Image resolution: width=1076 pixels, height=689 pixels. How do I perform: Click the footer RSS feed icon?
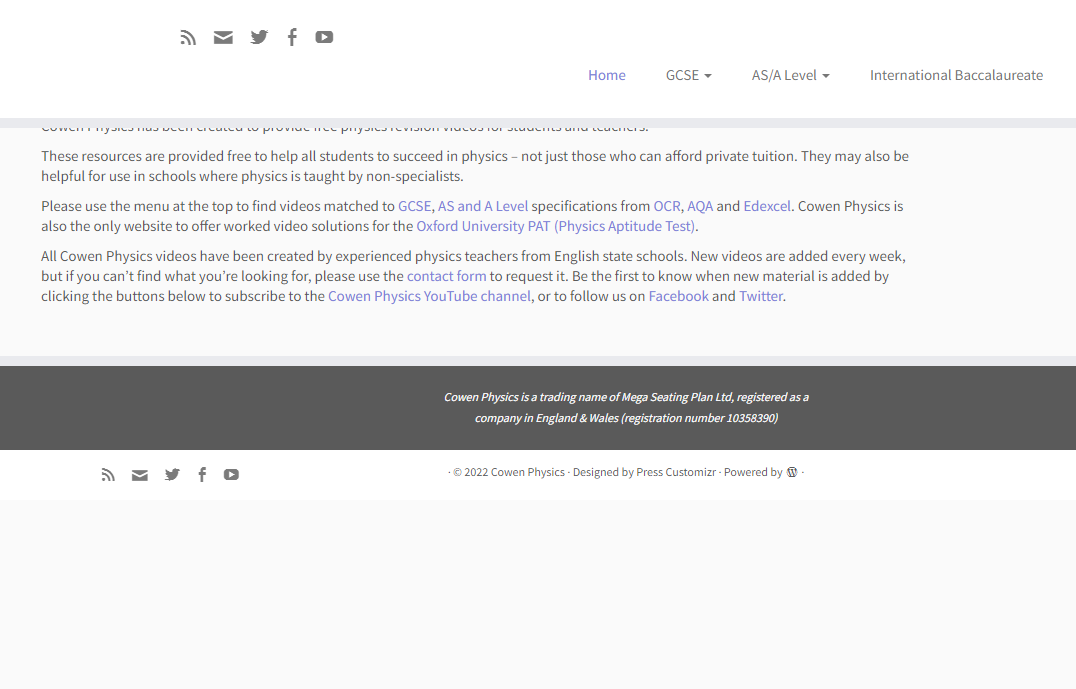pos(108,474)
